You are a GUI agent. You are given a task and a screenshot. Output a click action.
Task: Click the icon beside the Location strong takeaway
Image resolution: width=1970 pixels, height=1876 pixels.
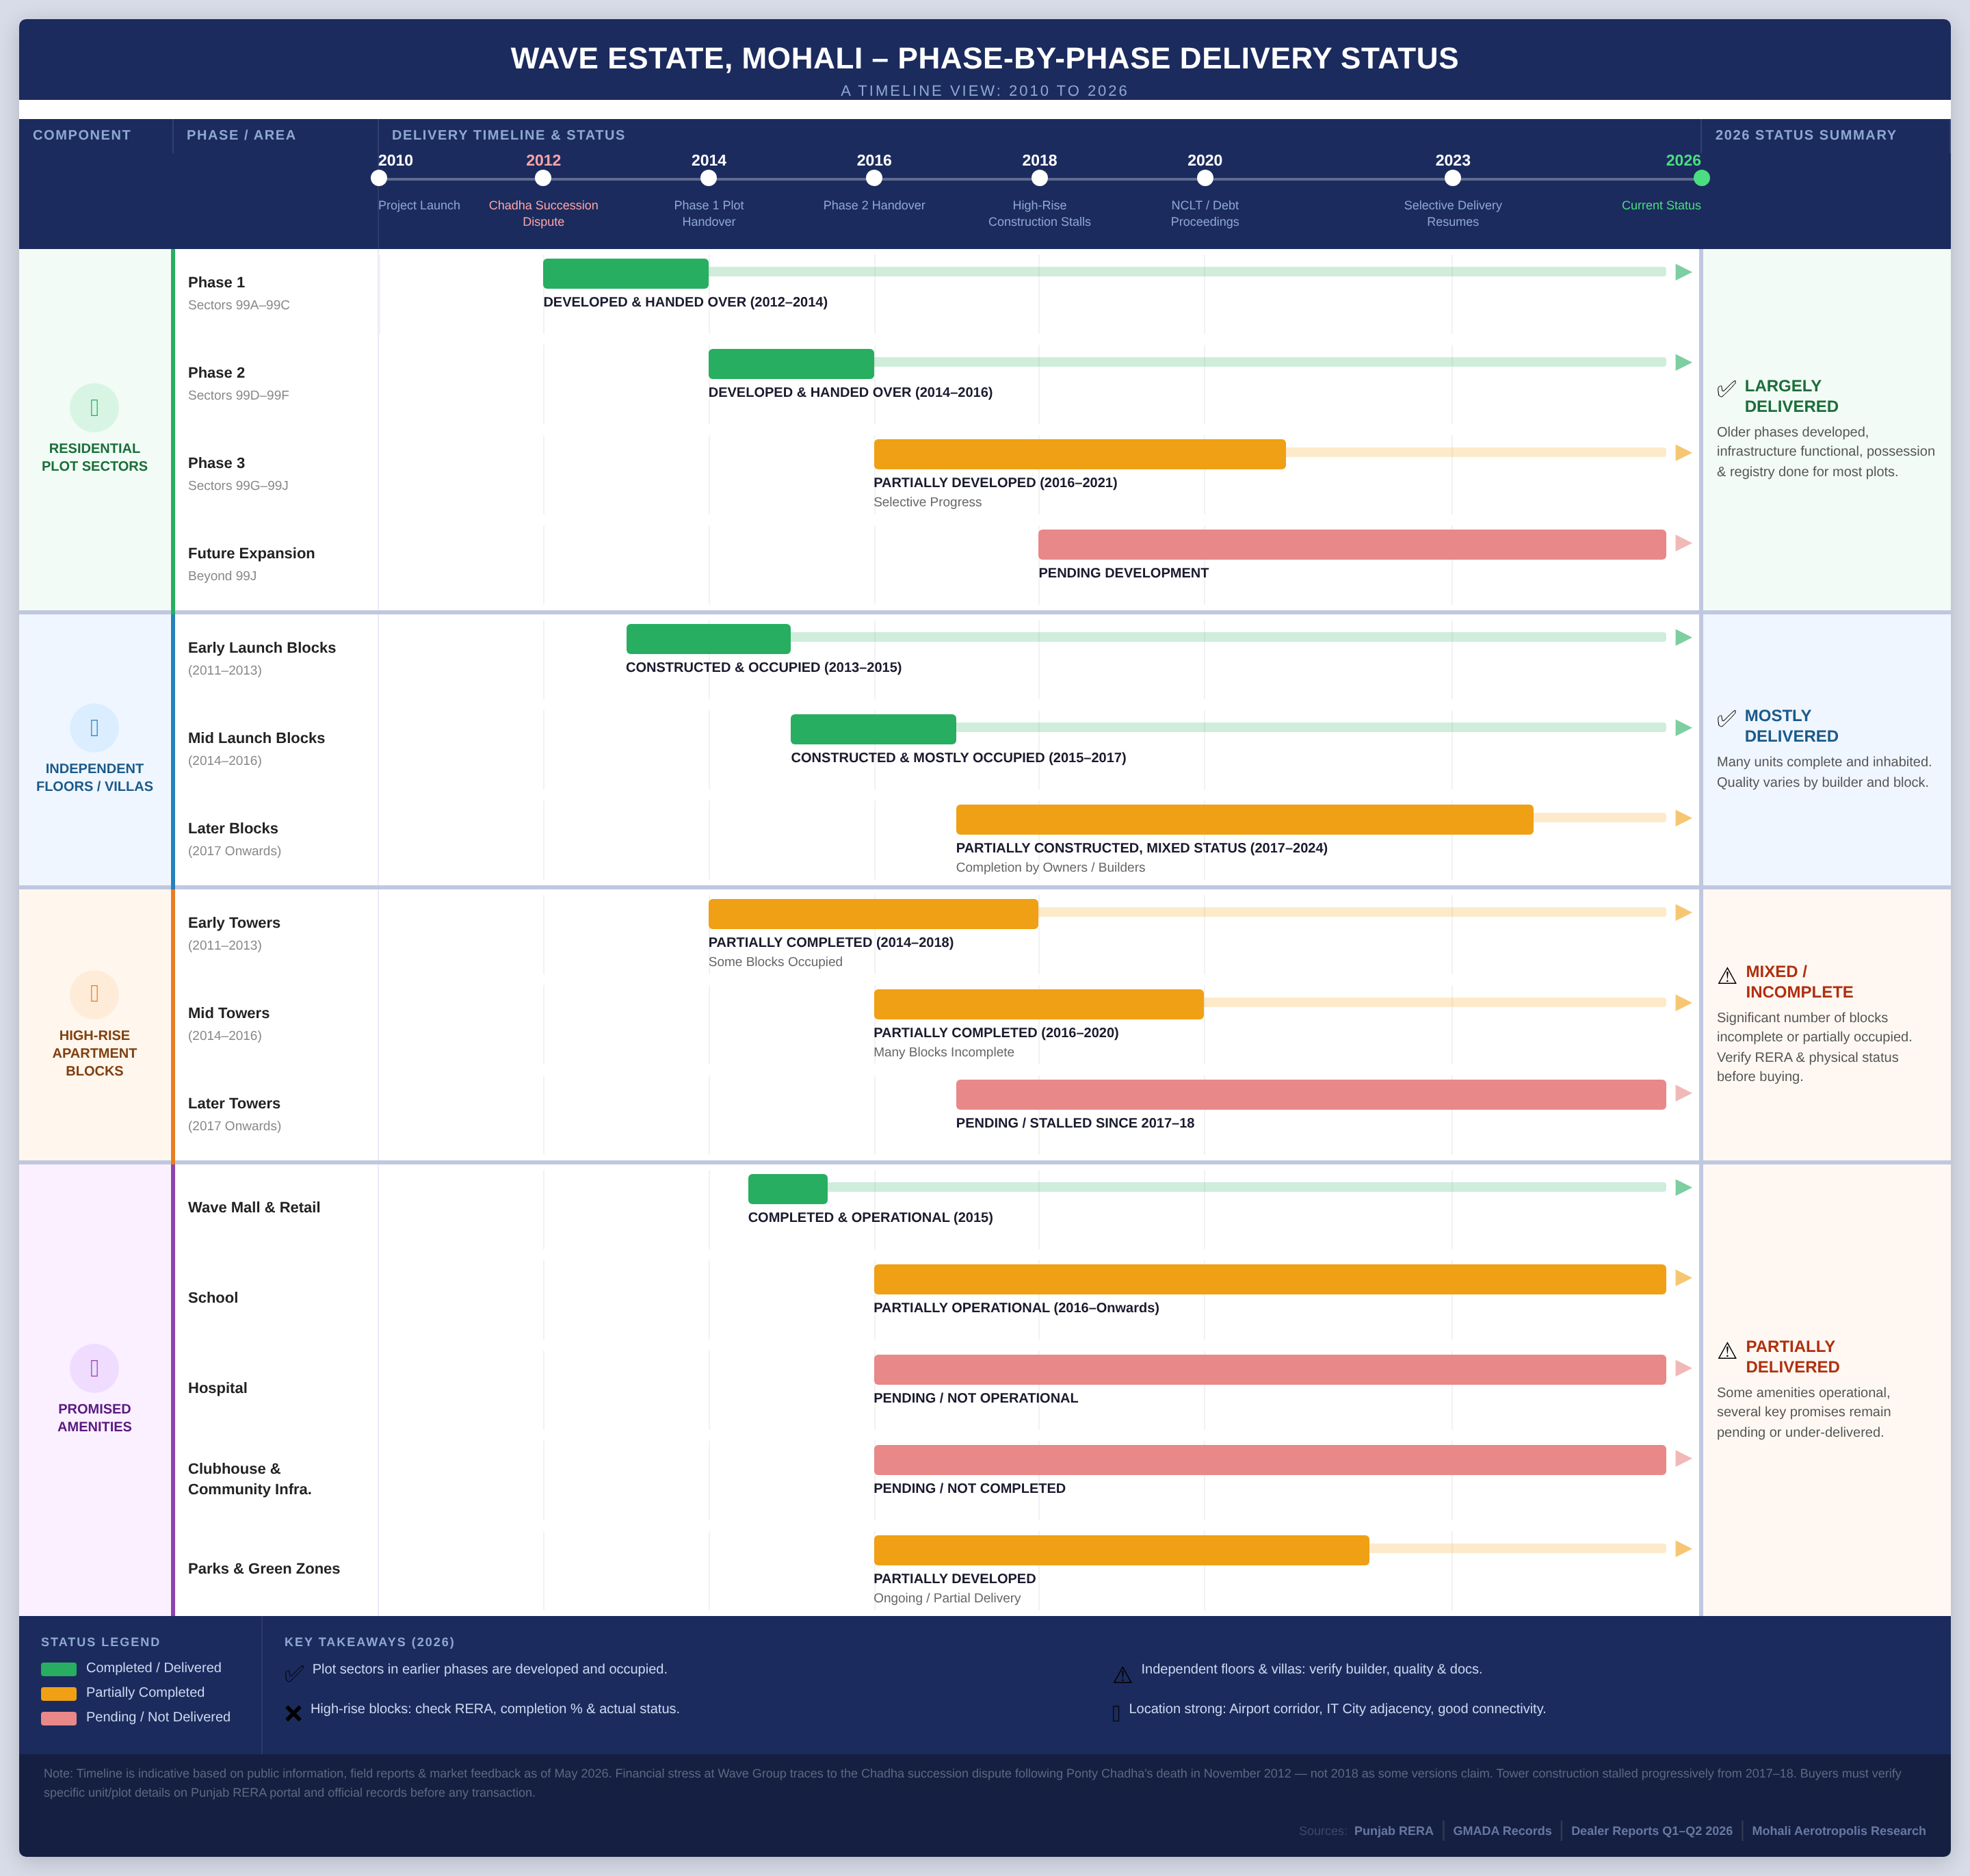click(x=1116, y=1713)
